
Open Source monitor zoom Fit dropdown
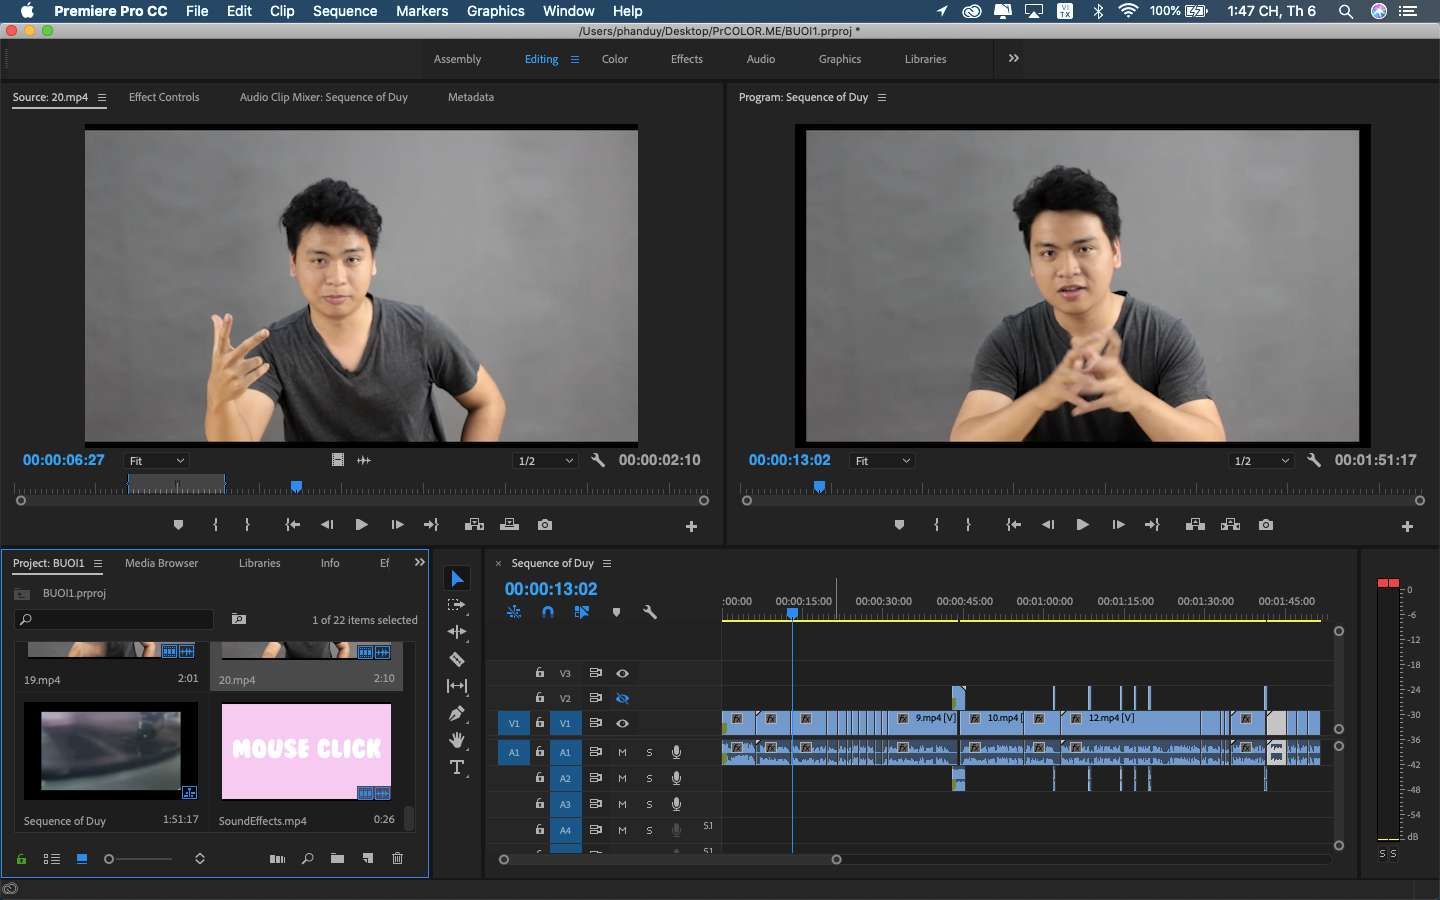click(x=156, y=461)
